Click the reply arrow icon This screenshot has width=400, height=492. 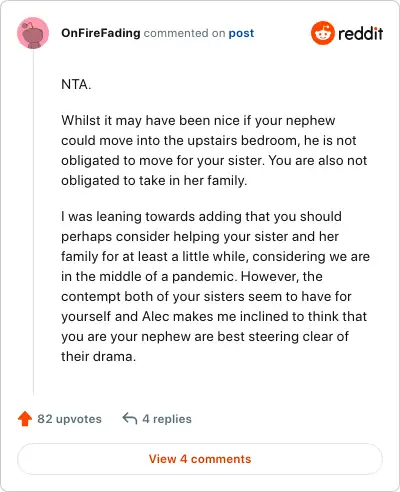130,418
